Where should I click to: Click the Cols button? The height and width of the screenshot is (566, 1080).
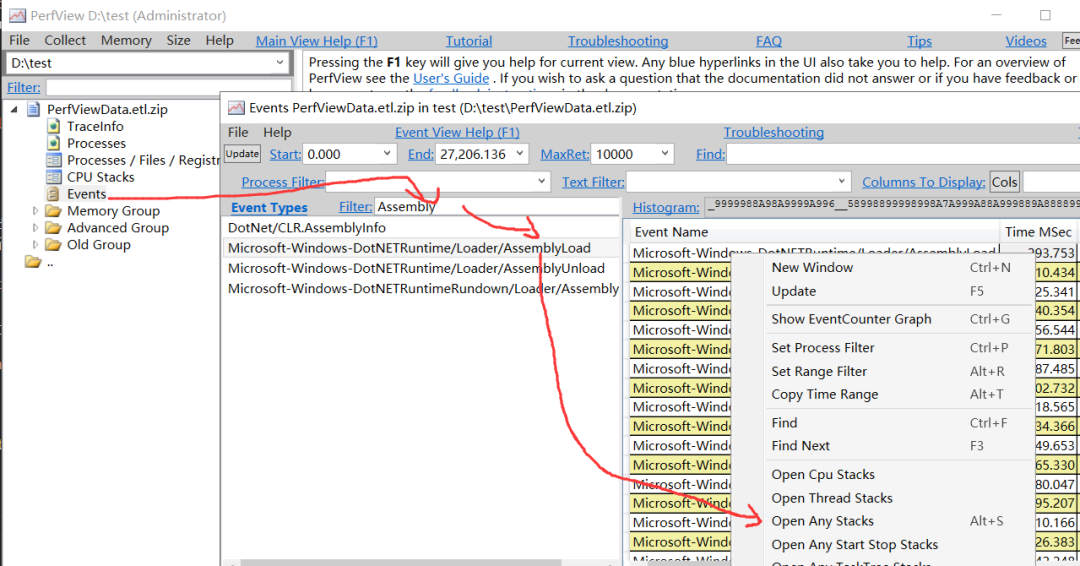point(1004,182)
